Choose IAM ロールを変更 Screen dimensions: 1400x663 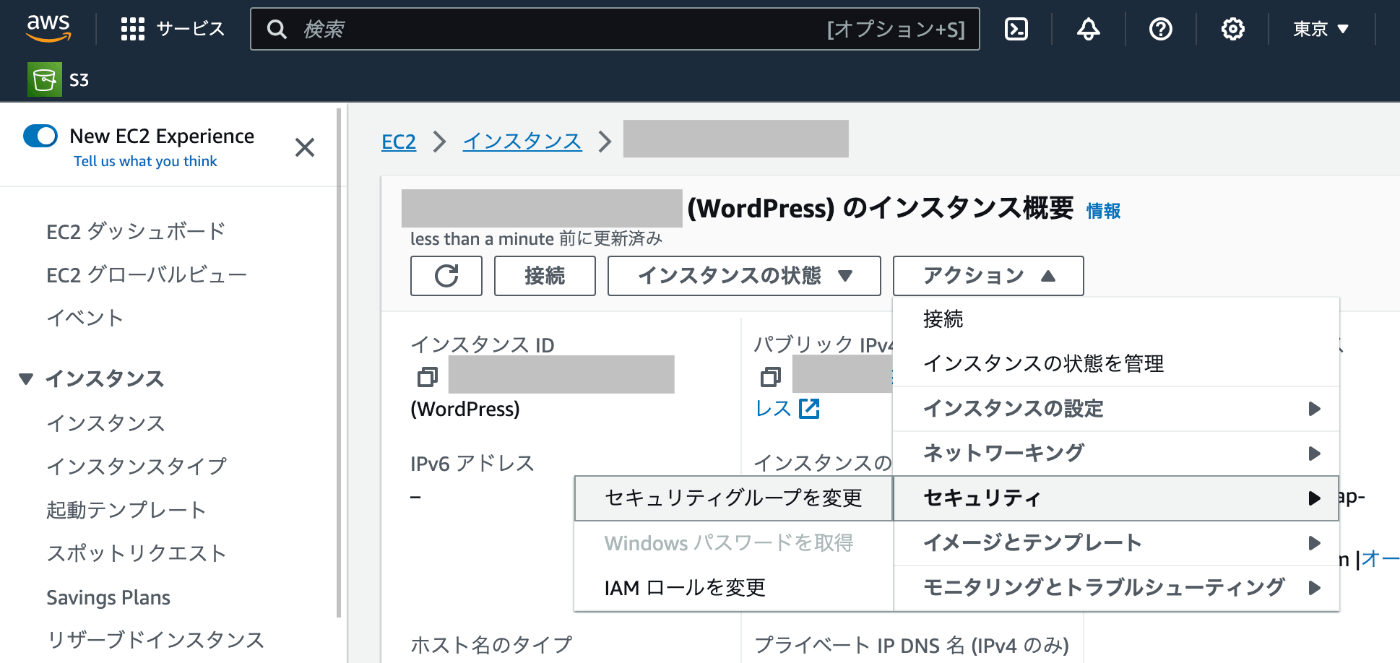click(x=734, y=587)
